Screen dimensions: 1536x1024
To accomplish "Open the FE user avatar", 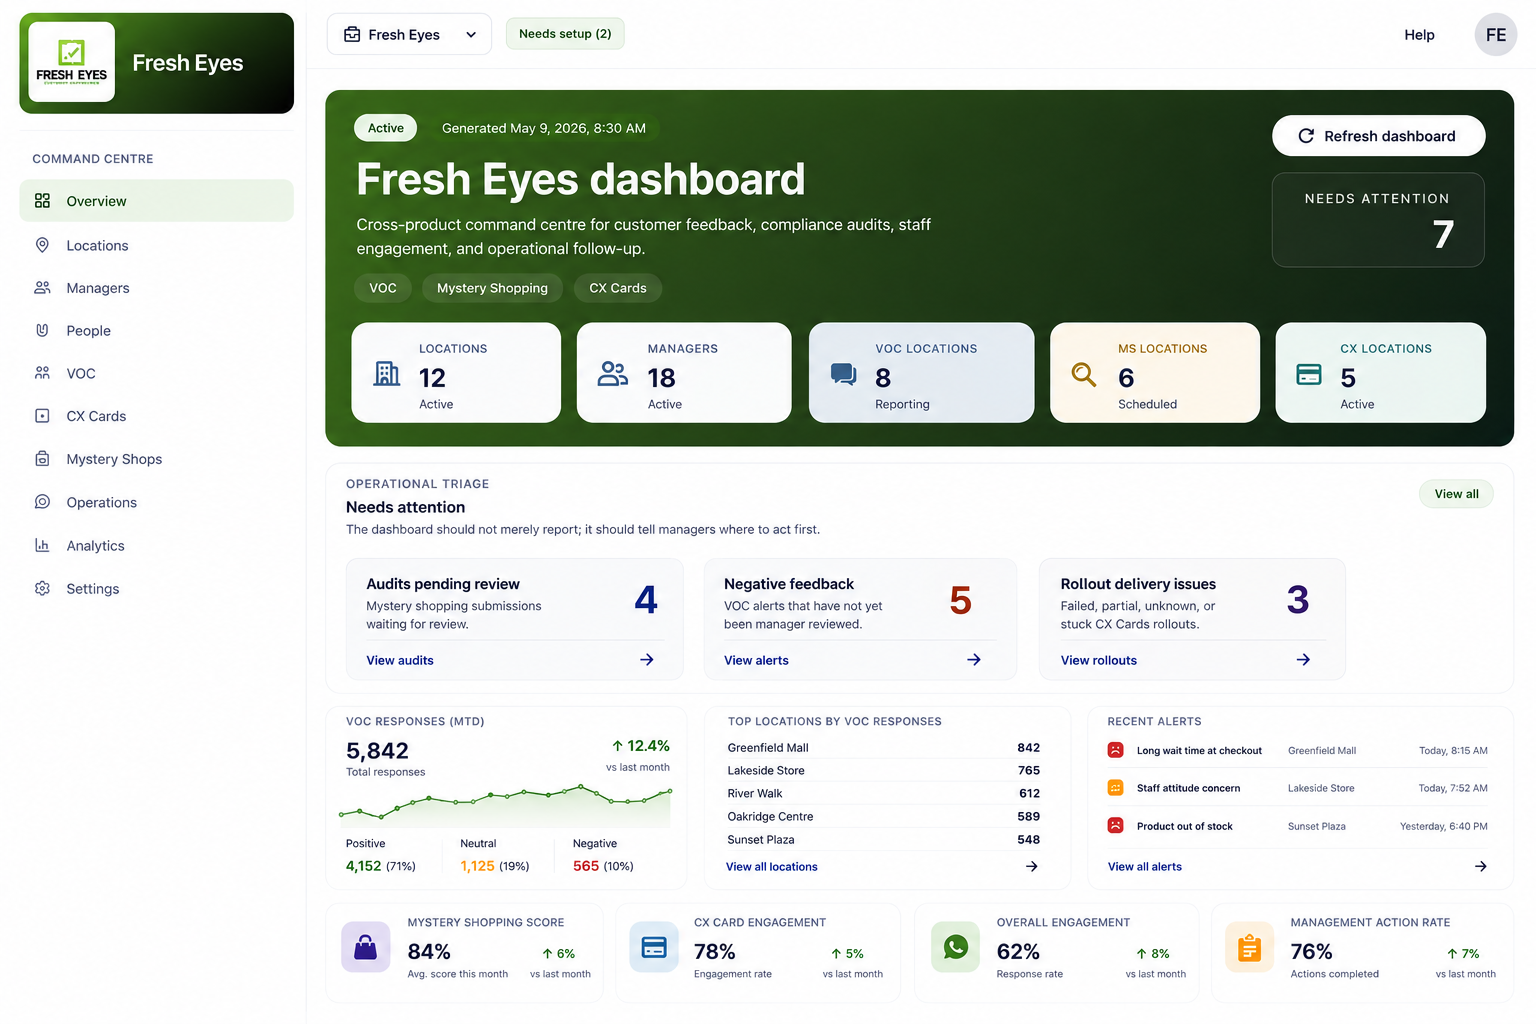I will click(1496, 35).
